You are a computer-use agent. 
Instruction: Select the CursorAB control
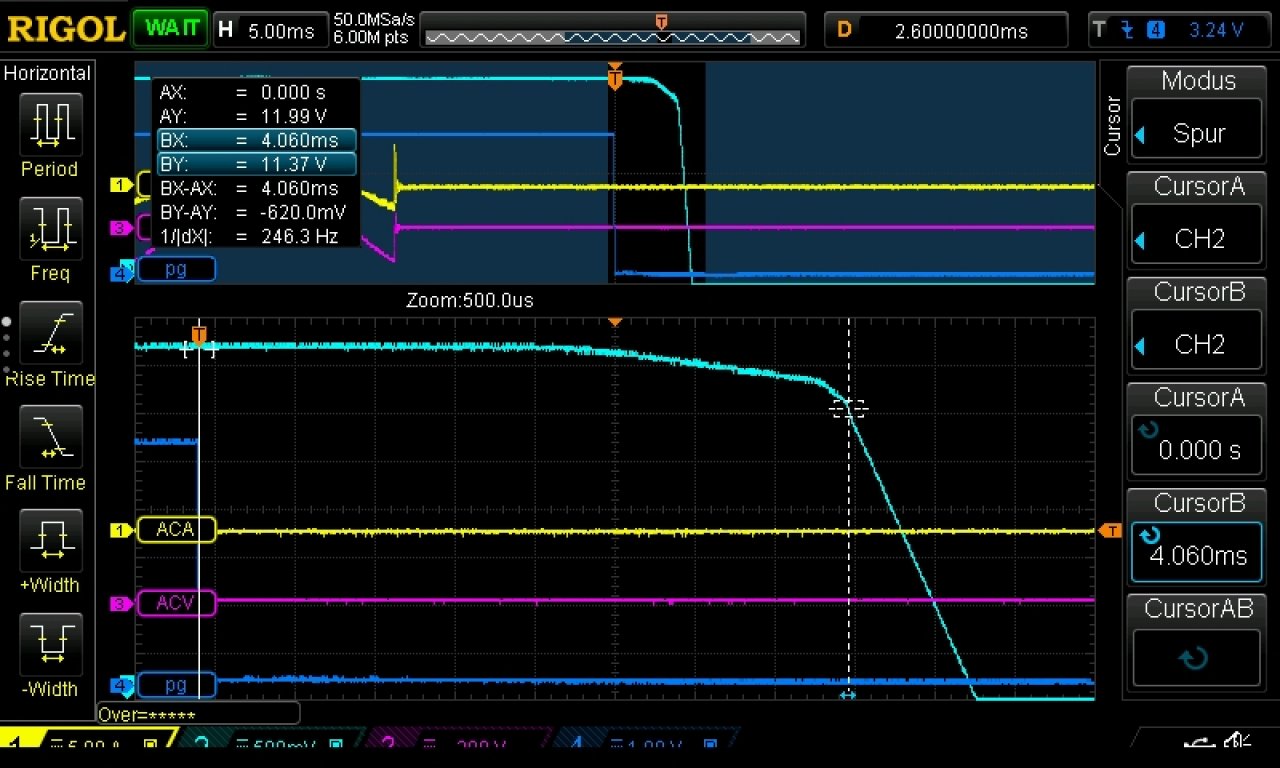point(1196,659)
